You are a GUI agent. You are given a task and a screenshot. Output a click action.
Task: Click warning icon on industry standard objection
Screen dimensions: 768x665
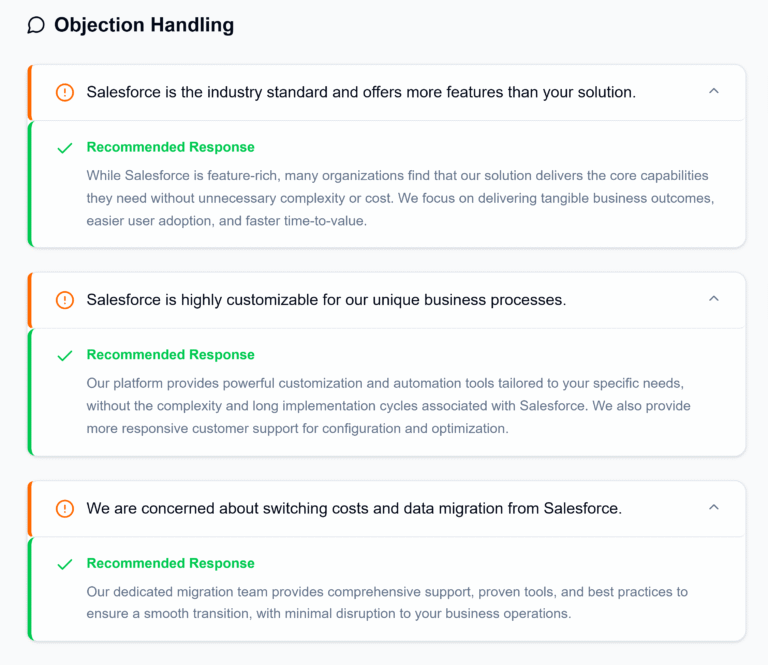coord(65,92)
